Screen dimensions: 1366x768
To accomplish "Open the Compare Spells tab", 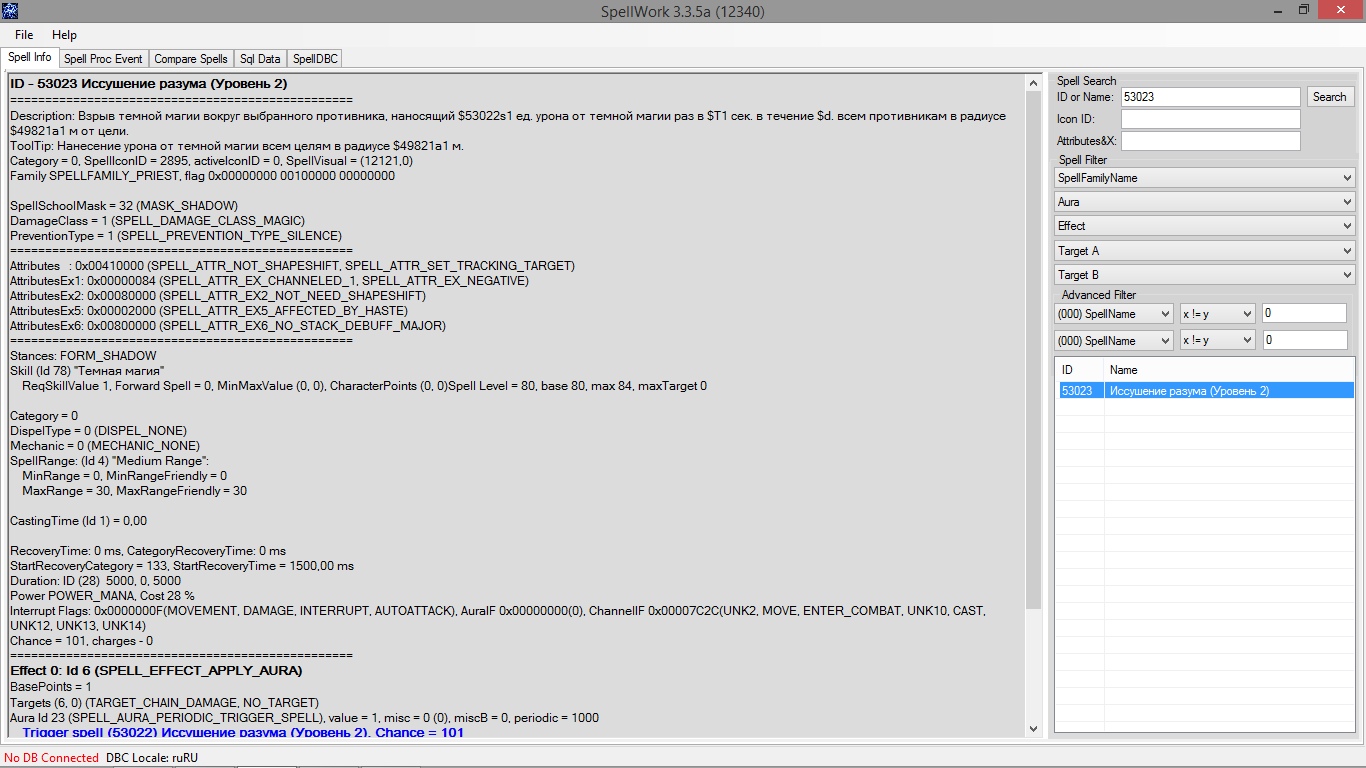I will pos(190,59).
